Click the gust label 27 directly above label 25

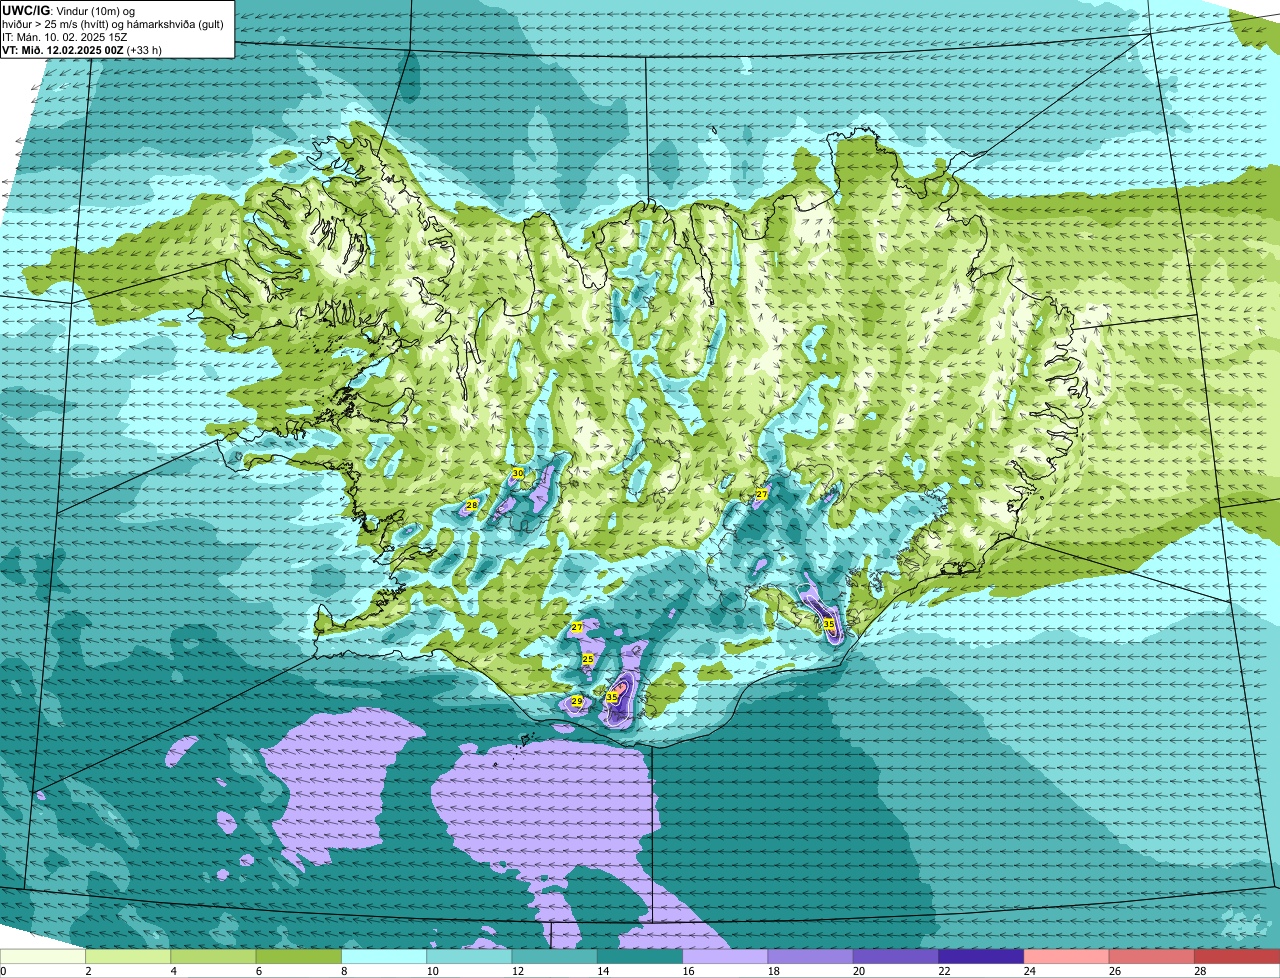tap(577, 627)
